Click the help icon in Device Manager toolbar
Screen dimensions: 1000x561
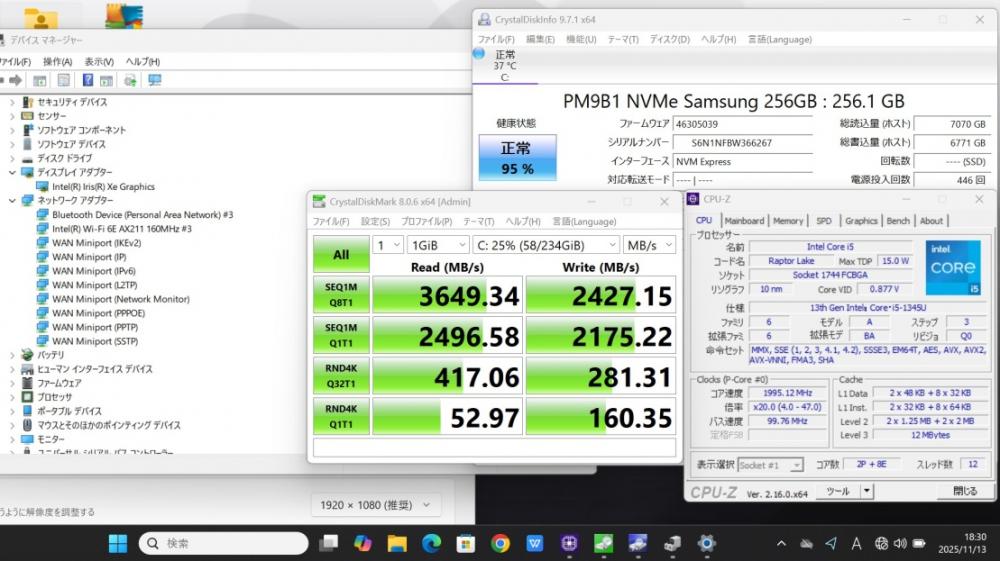point(88,80)
